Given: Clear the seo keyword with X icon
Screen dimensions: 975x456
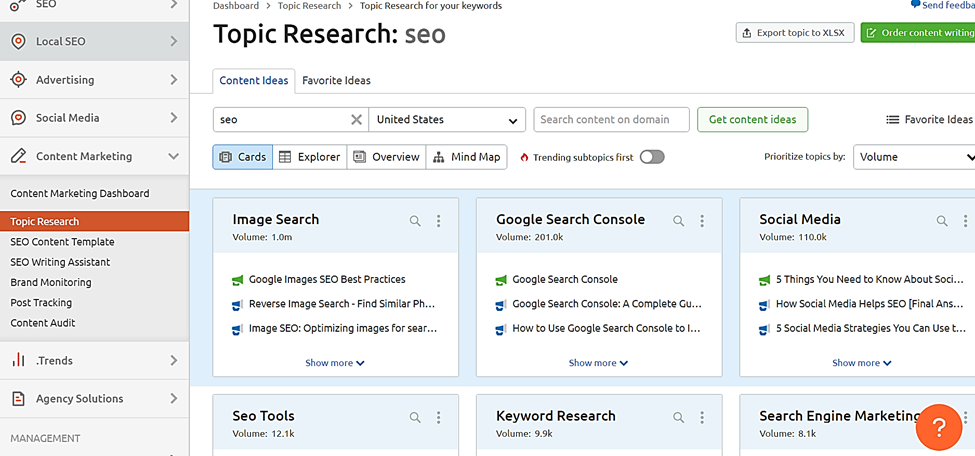Looking at the screenshot, I should [356, 119].
